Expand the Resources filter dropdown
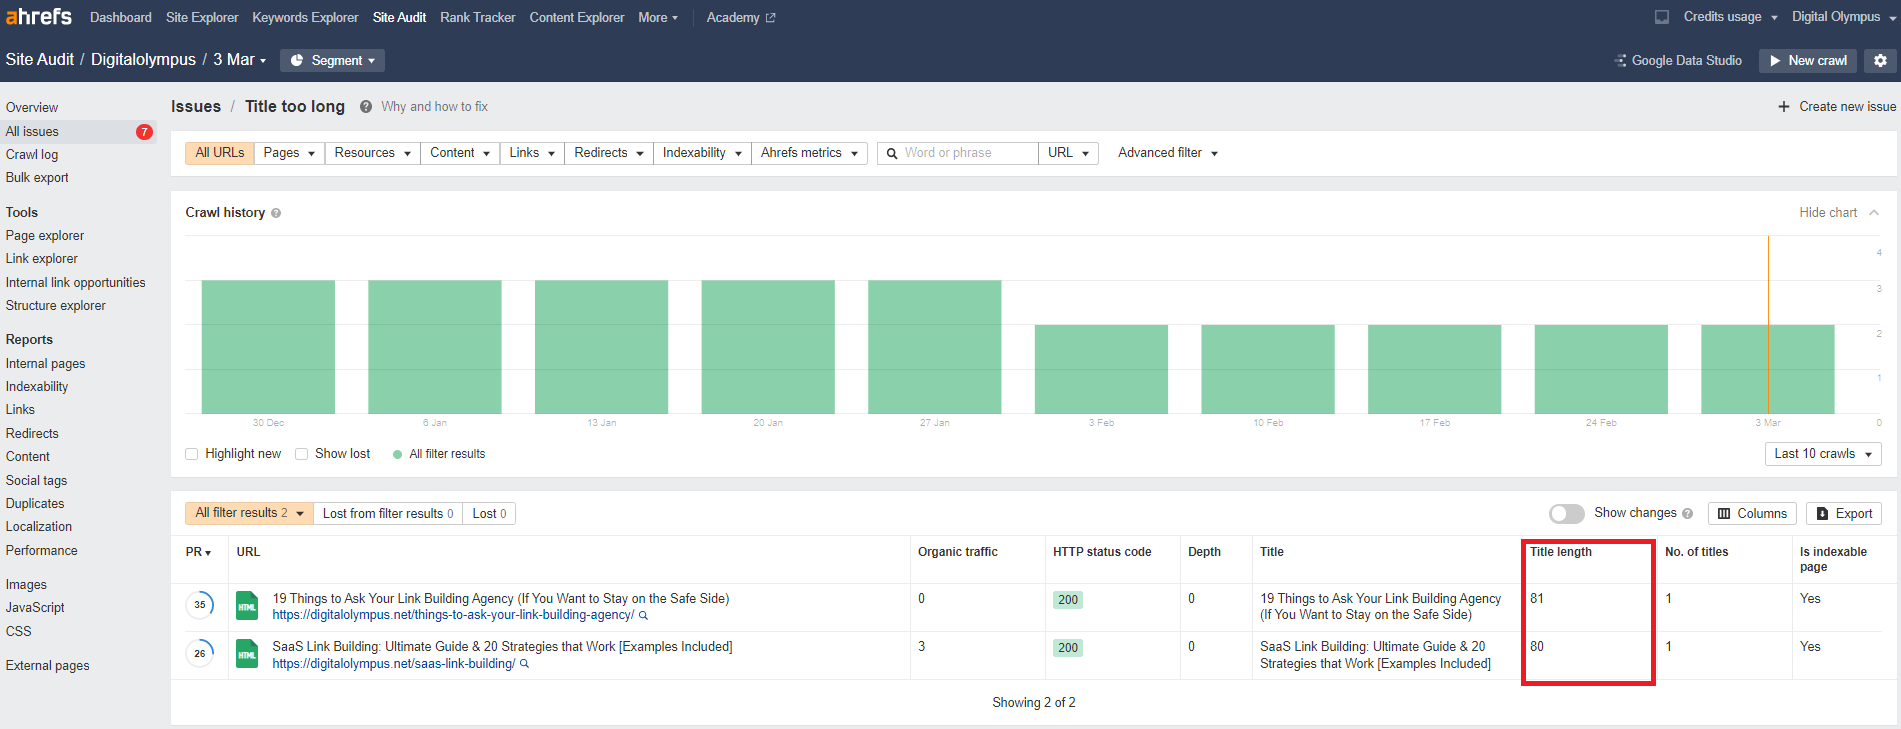Screen dimensions: 1901x729 [373, 153]
